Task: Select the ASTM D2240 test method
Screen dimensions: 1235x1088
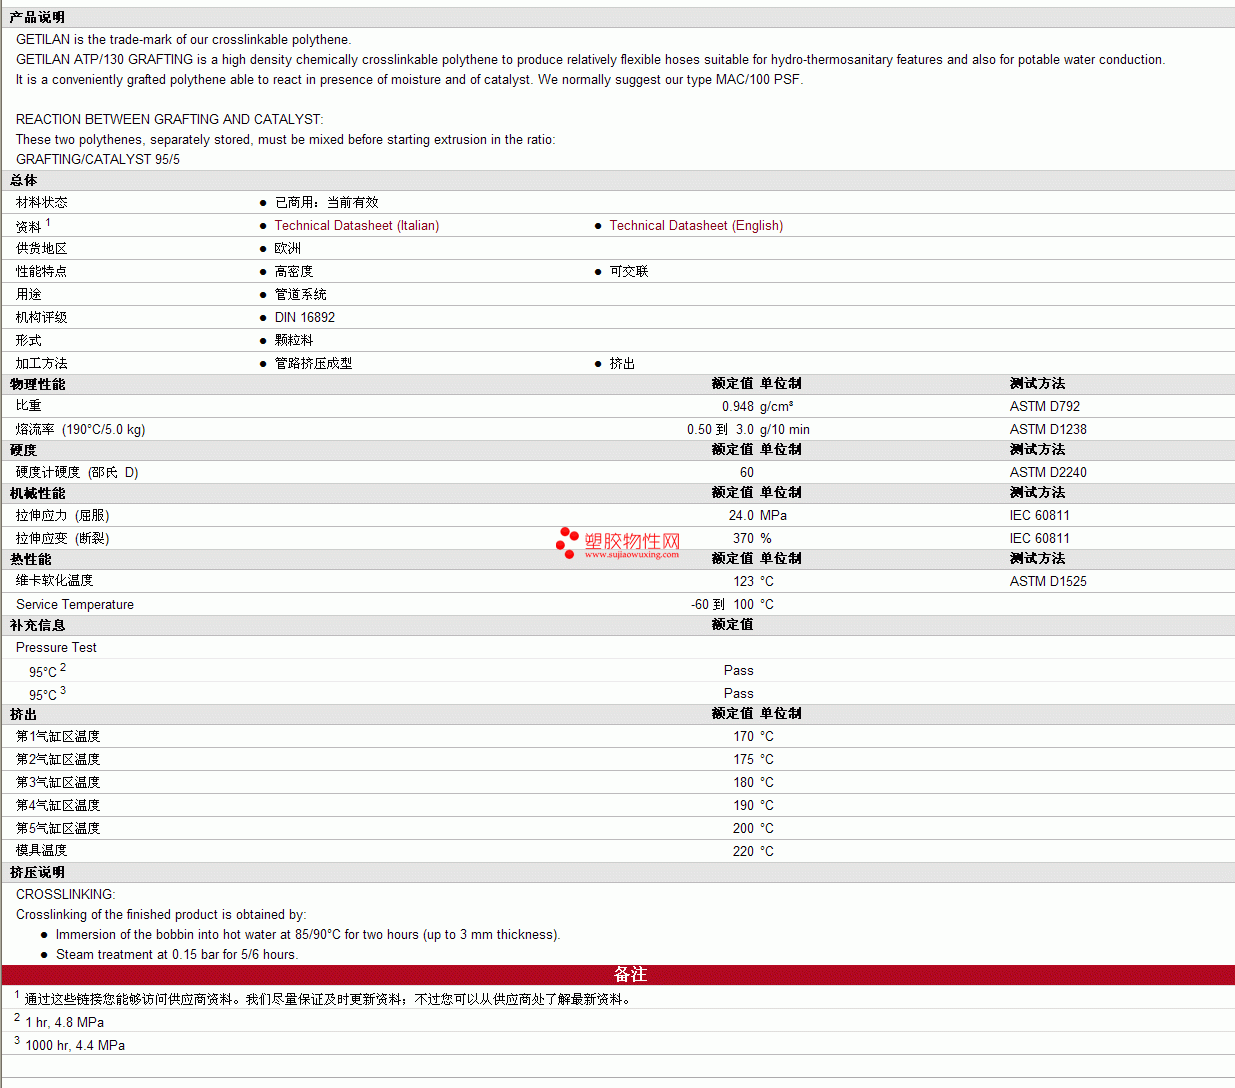Action: pos(1048,472)
